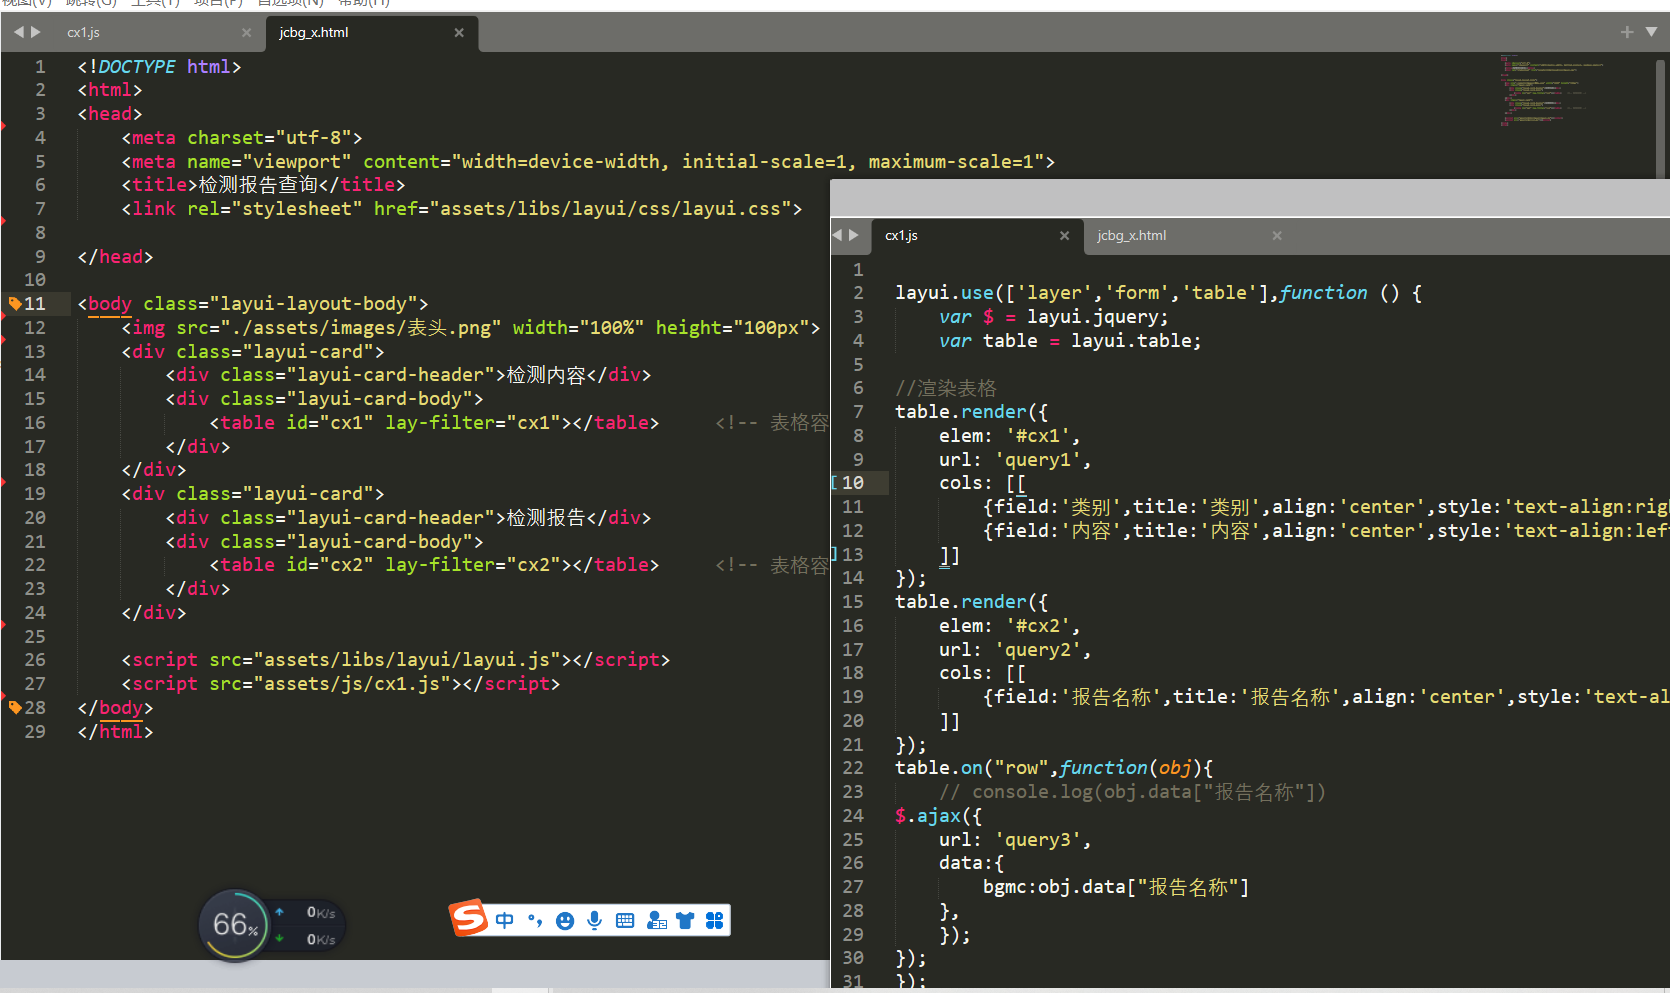1670x993 pixels.
Task: Click the img src path 表头.png
Action: [360, 327]
